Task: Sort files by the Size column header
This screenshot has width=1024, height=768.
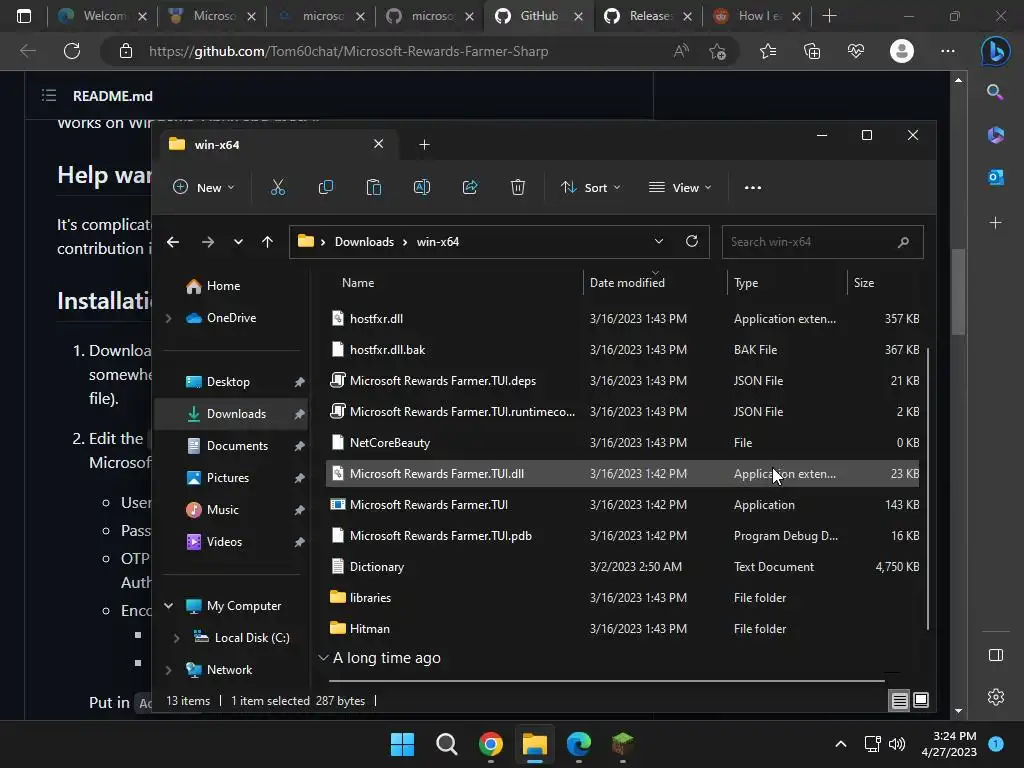Action: 863,283
